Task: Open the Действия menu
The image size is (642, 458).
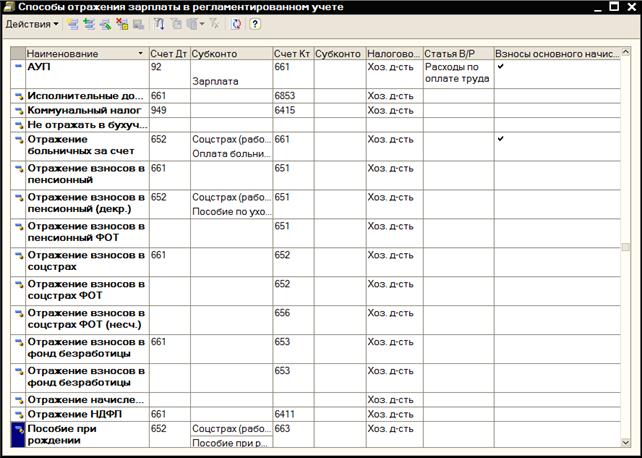Action: pos(28,24)
